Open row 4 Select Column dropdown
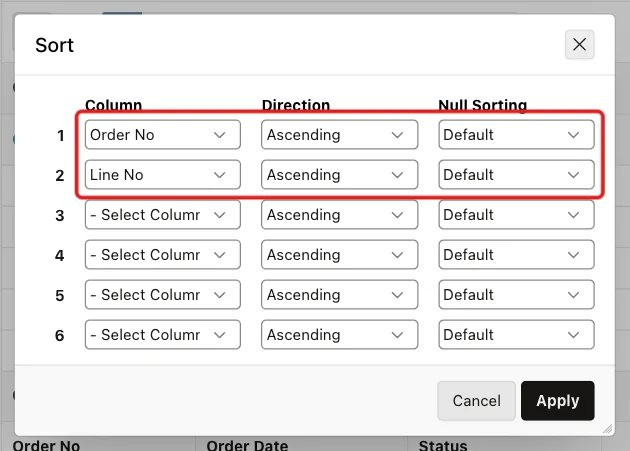This screenshot has height=451, width=630. (163, 254)
